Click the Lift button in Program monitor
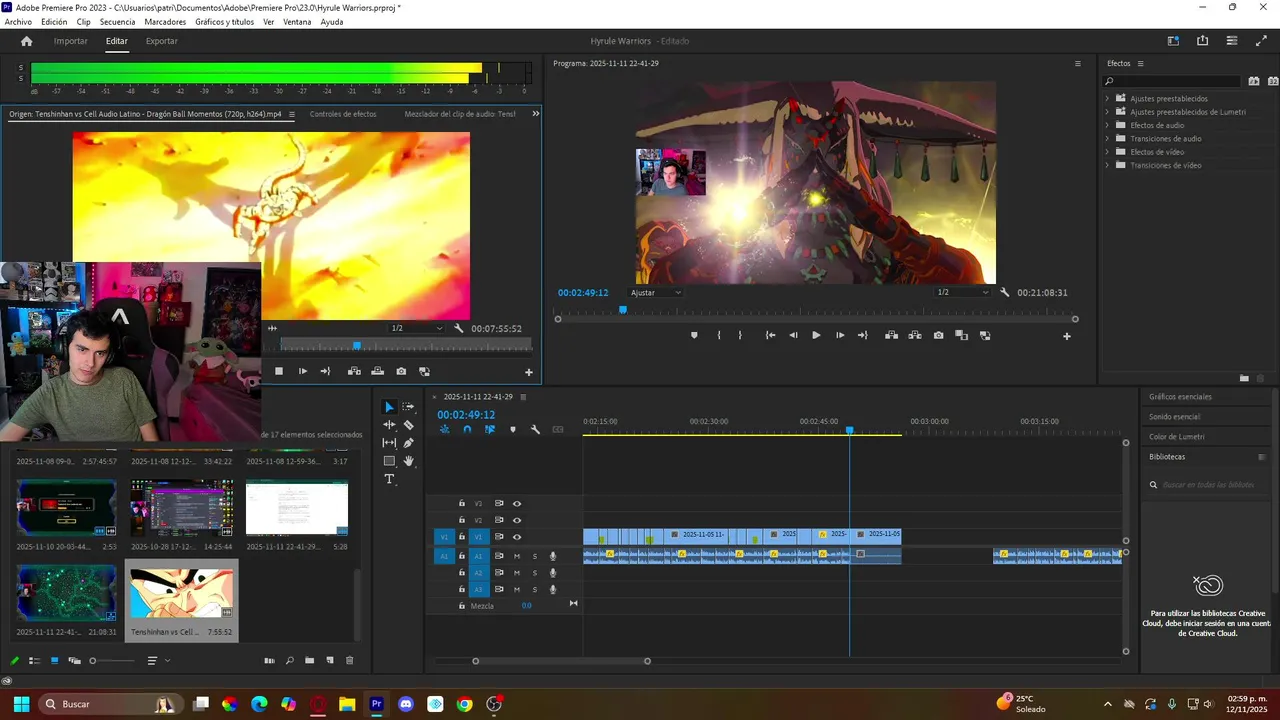This screenshot has width=1280, height=720. coord(891,336)
